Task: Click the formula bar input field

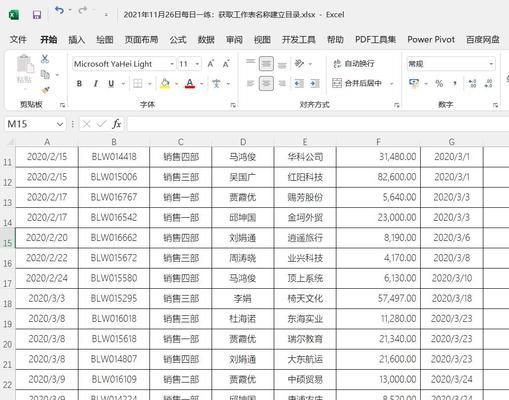Action: click(x=317, y=124)
